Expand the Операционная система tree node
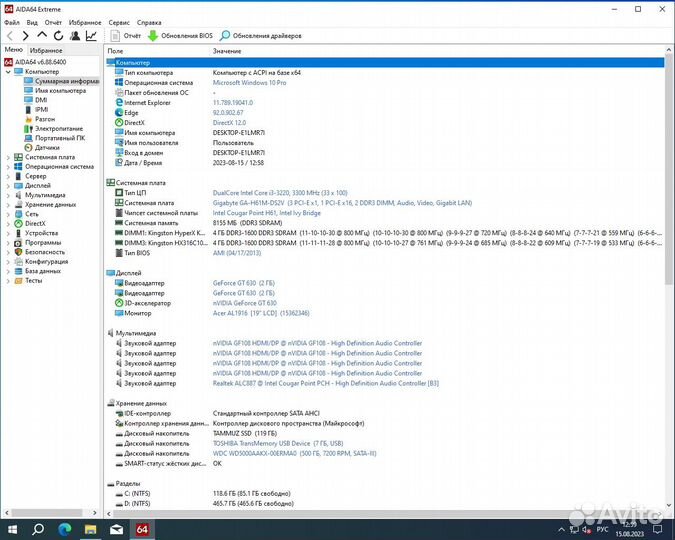The image size is (675, 540). coord(8,167)
